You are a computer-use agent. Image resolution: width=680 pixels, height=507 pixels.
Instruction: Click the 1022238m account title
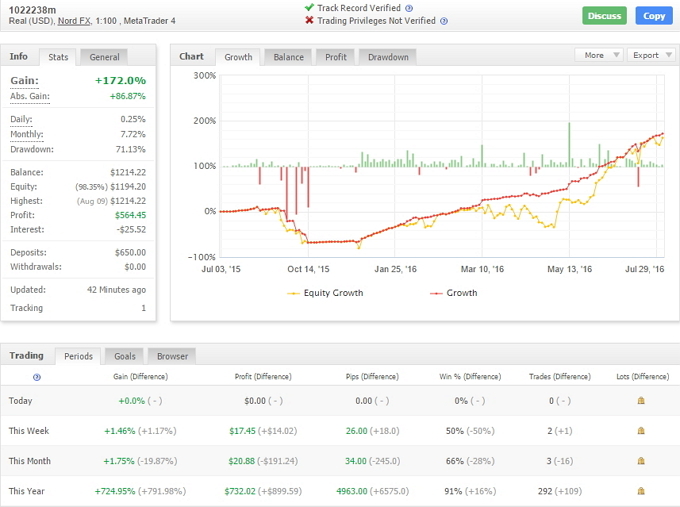tap(32, 10)
